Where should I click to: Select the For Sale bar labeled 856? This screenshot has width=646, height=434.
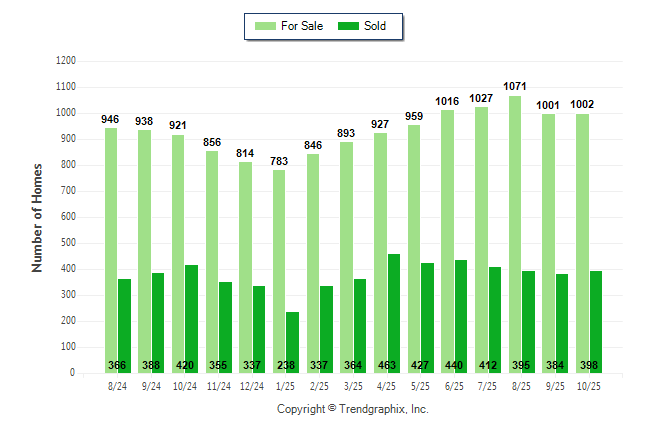coord(211,262)
